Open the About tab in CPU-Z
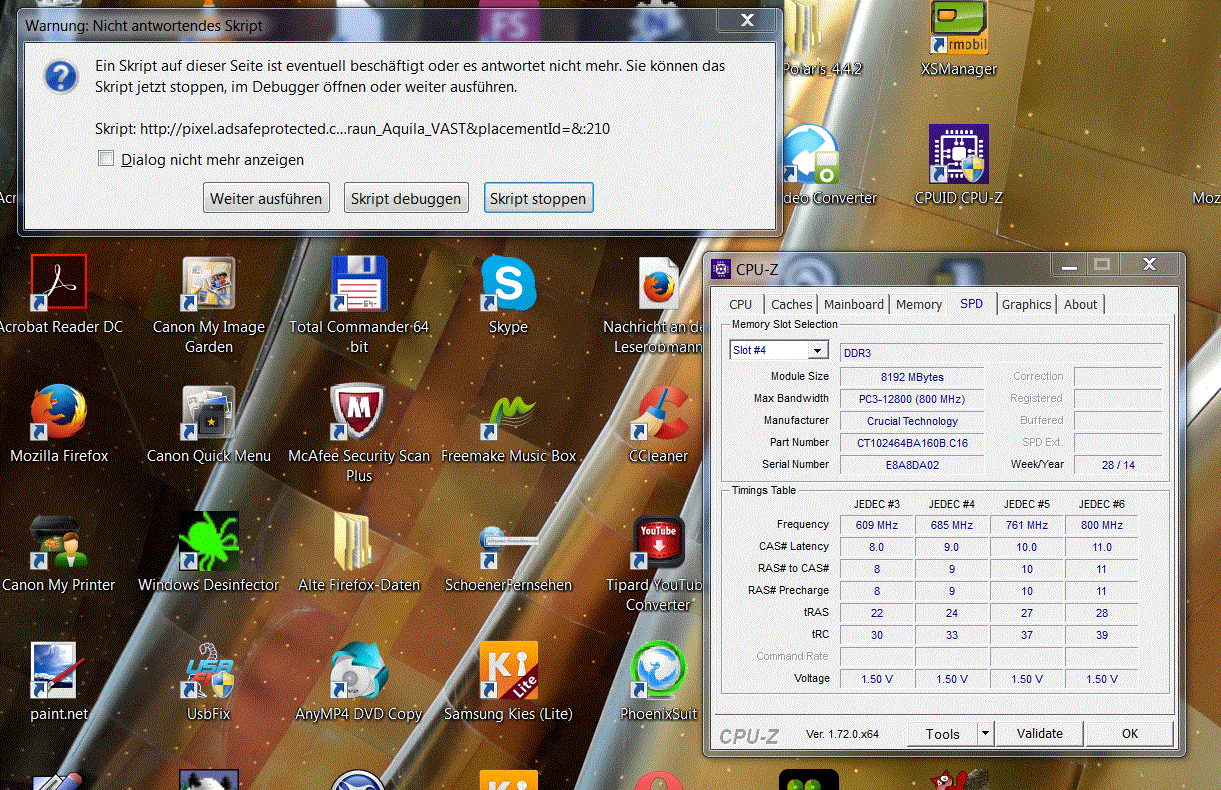1221x790 pixels. 1080,304
